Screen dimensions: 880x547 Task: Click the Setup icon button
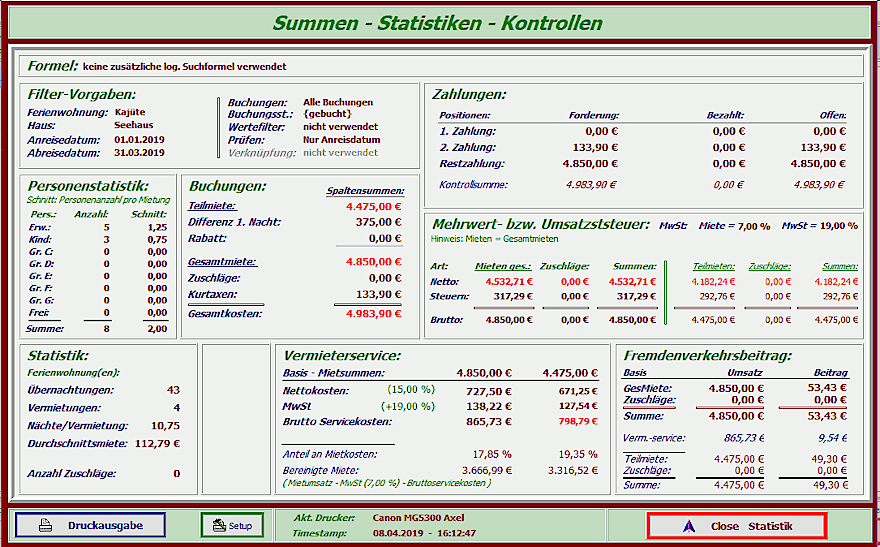pyautogui.click(x=216, y=525)
